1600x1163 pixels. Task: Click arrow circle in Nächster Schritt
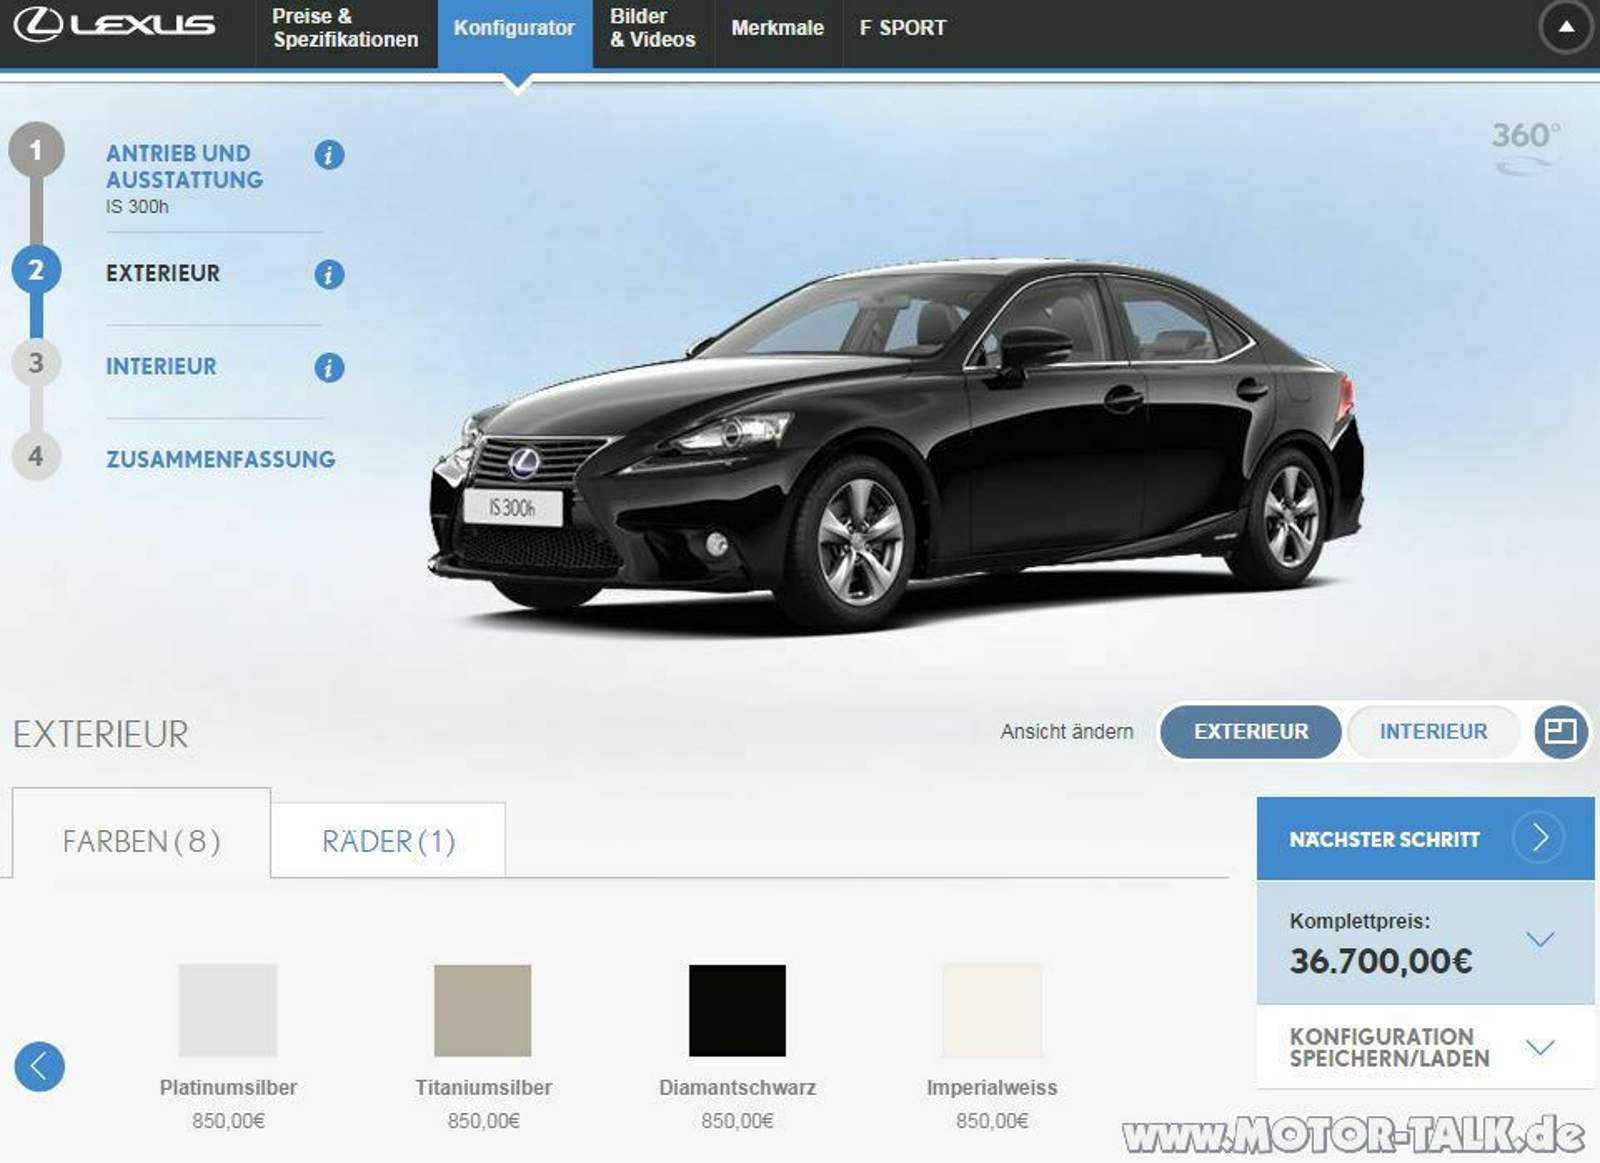point(1539,837)
